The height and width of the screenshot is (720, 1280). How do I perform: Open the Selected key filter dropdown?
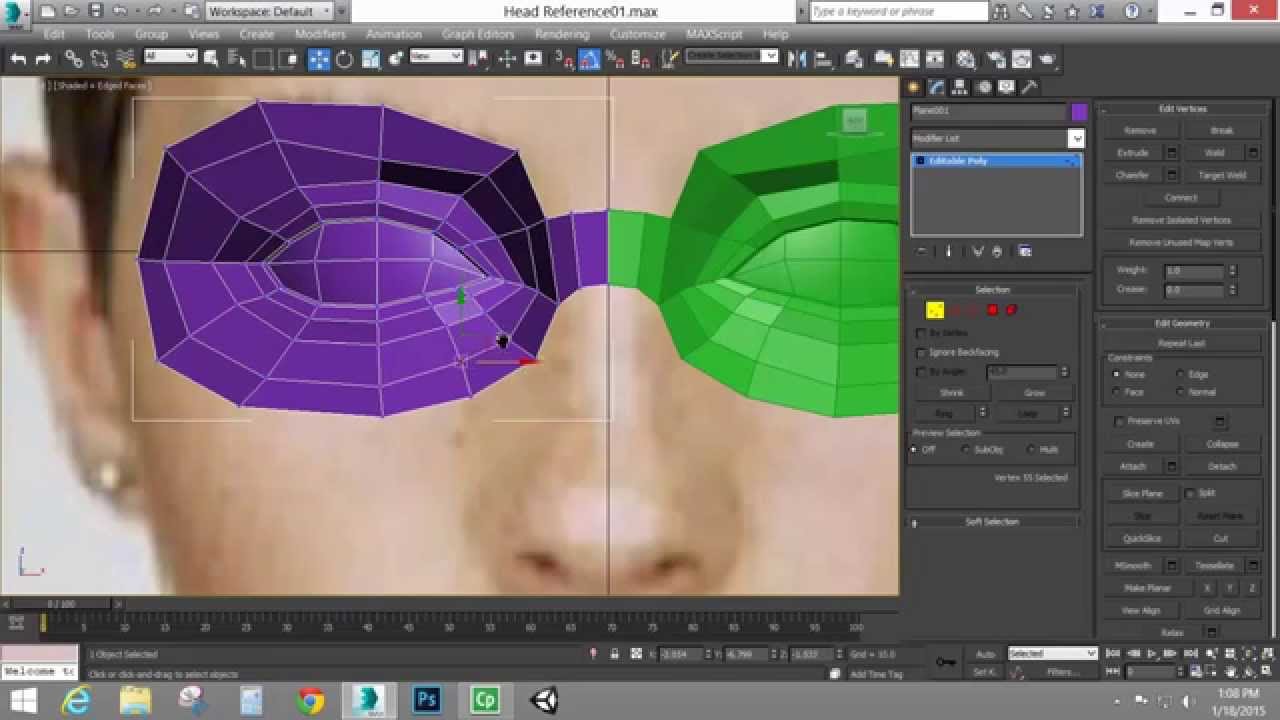(x=1052, y=653)
